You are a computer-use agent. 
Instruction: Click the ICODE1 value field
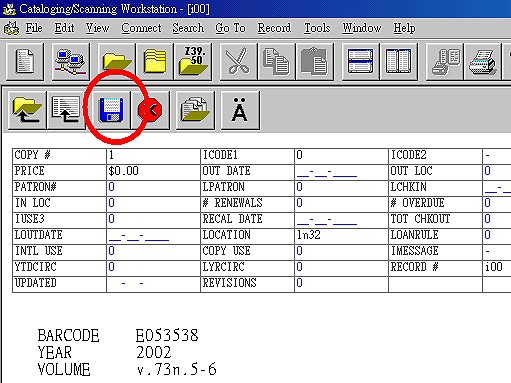click(341, 156)
